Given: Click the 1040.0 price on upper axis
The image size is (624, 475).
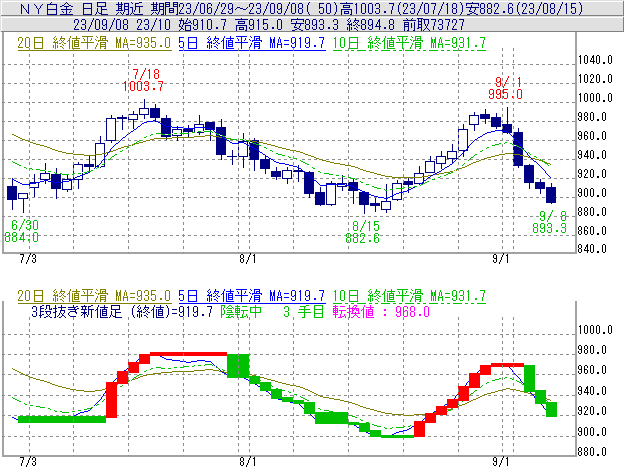Looking at the screenshot, I should tap(595, 60).
